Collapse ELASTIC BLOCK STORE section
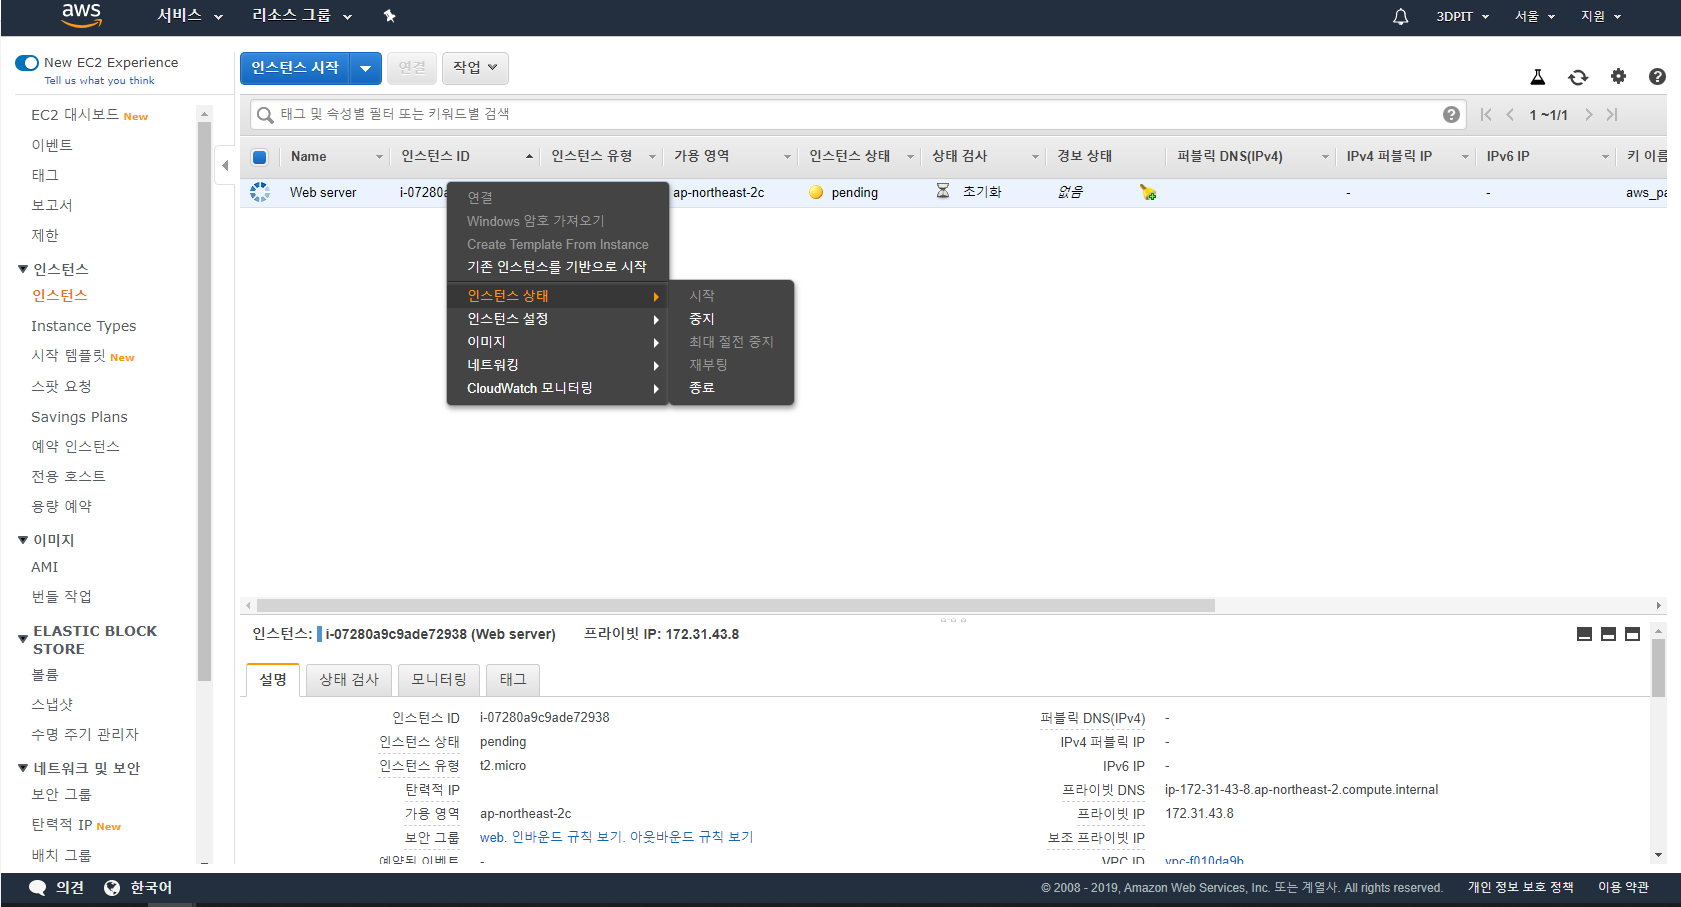Image resolution: width=1681 pixels, height=907 pixels. pos(23,639)
